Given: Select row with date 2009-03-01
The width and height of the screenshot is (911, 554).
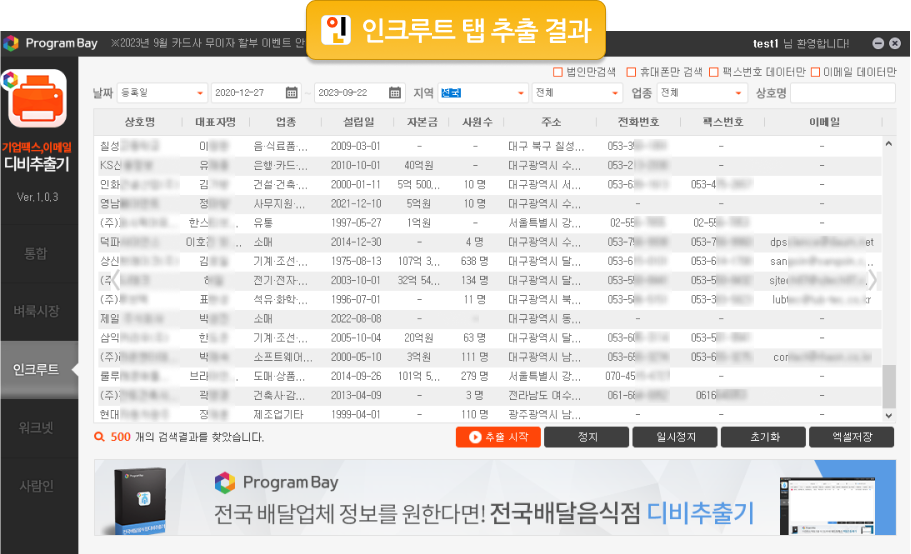Looking at the screenshot, I should pos(488,146).
